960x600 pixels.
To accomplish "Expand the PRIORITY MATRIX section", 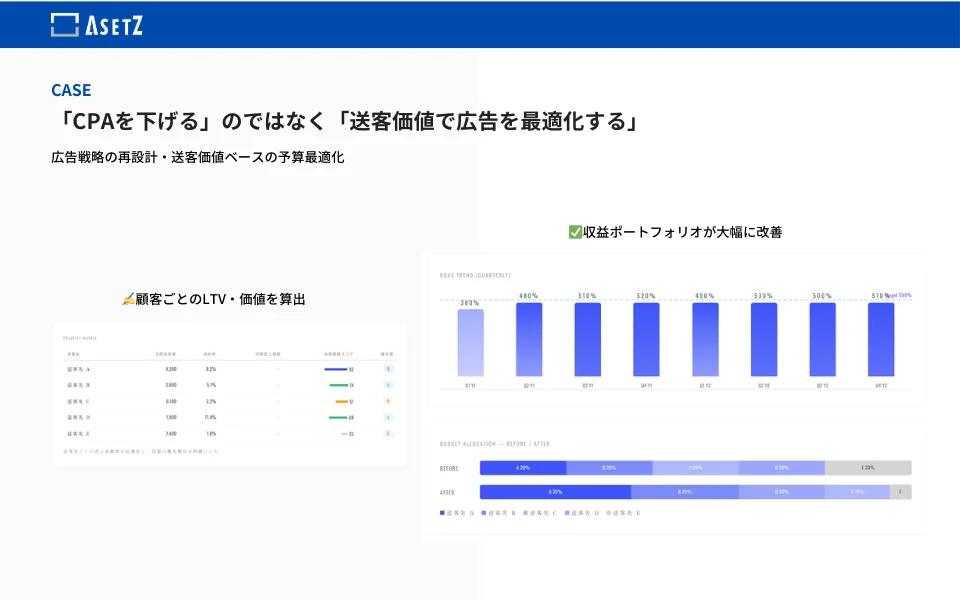I will point(78,336).
